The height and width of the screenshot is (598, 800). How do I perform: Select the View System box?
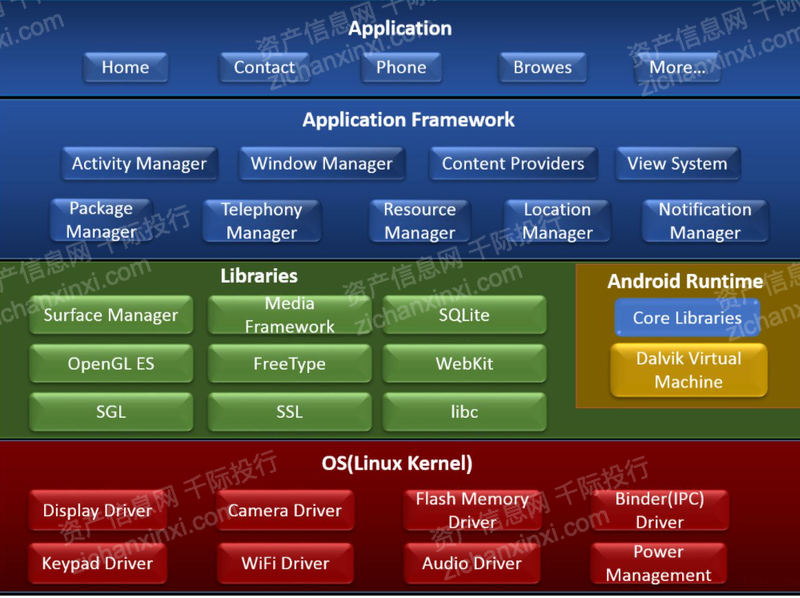[677, 164]
